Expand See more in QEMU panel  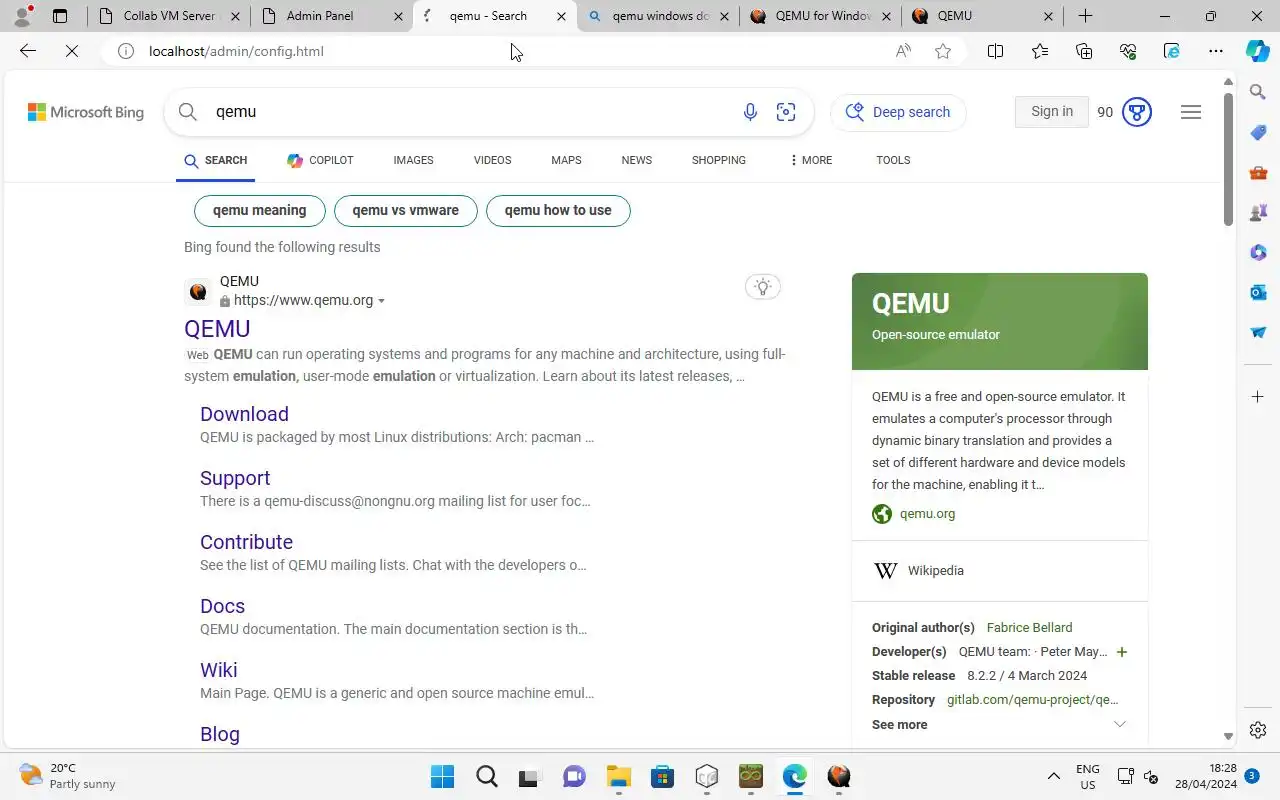coord(1000,724)
